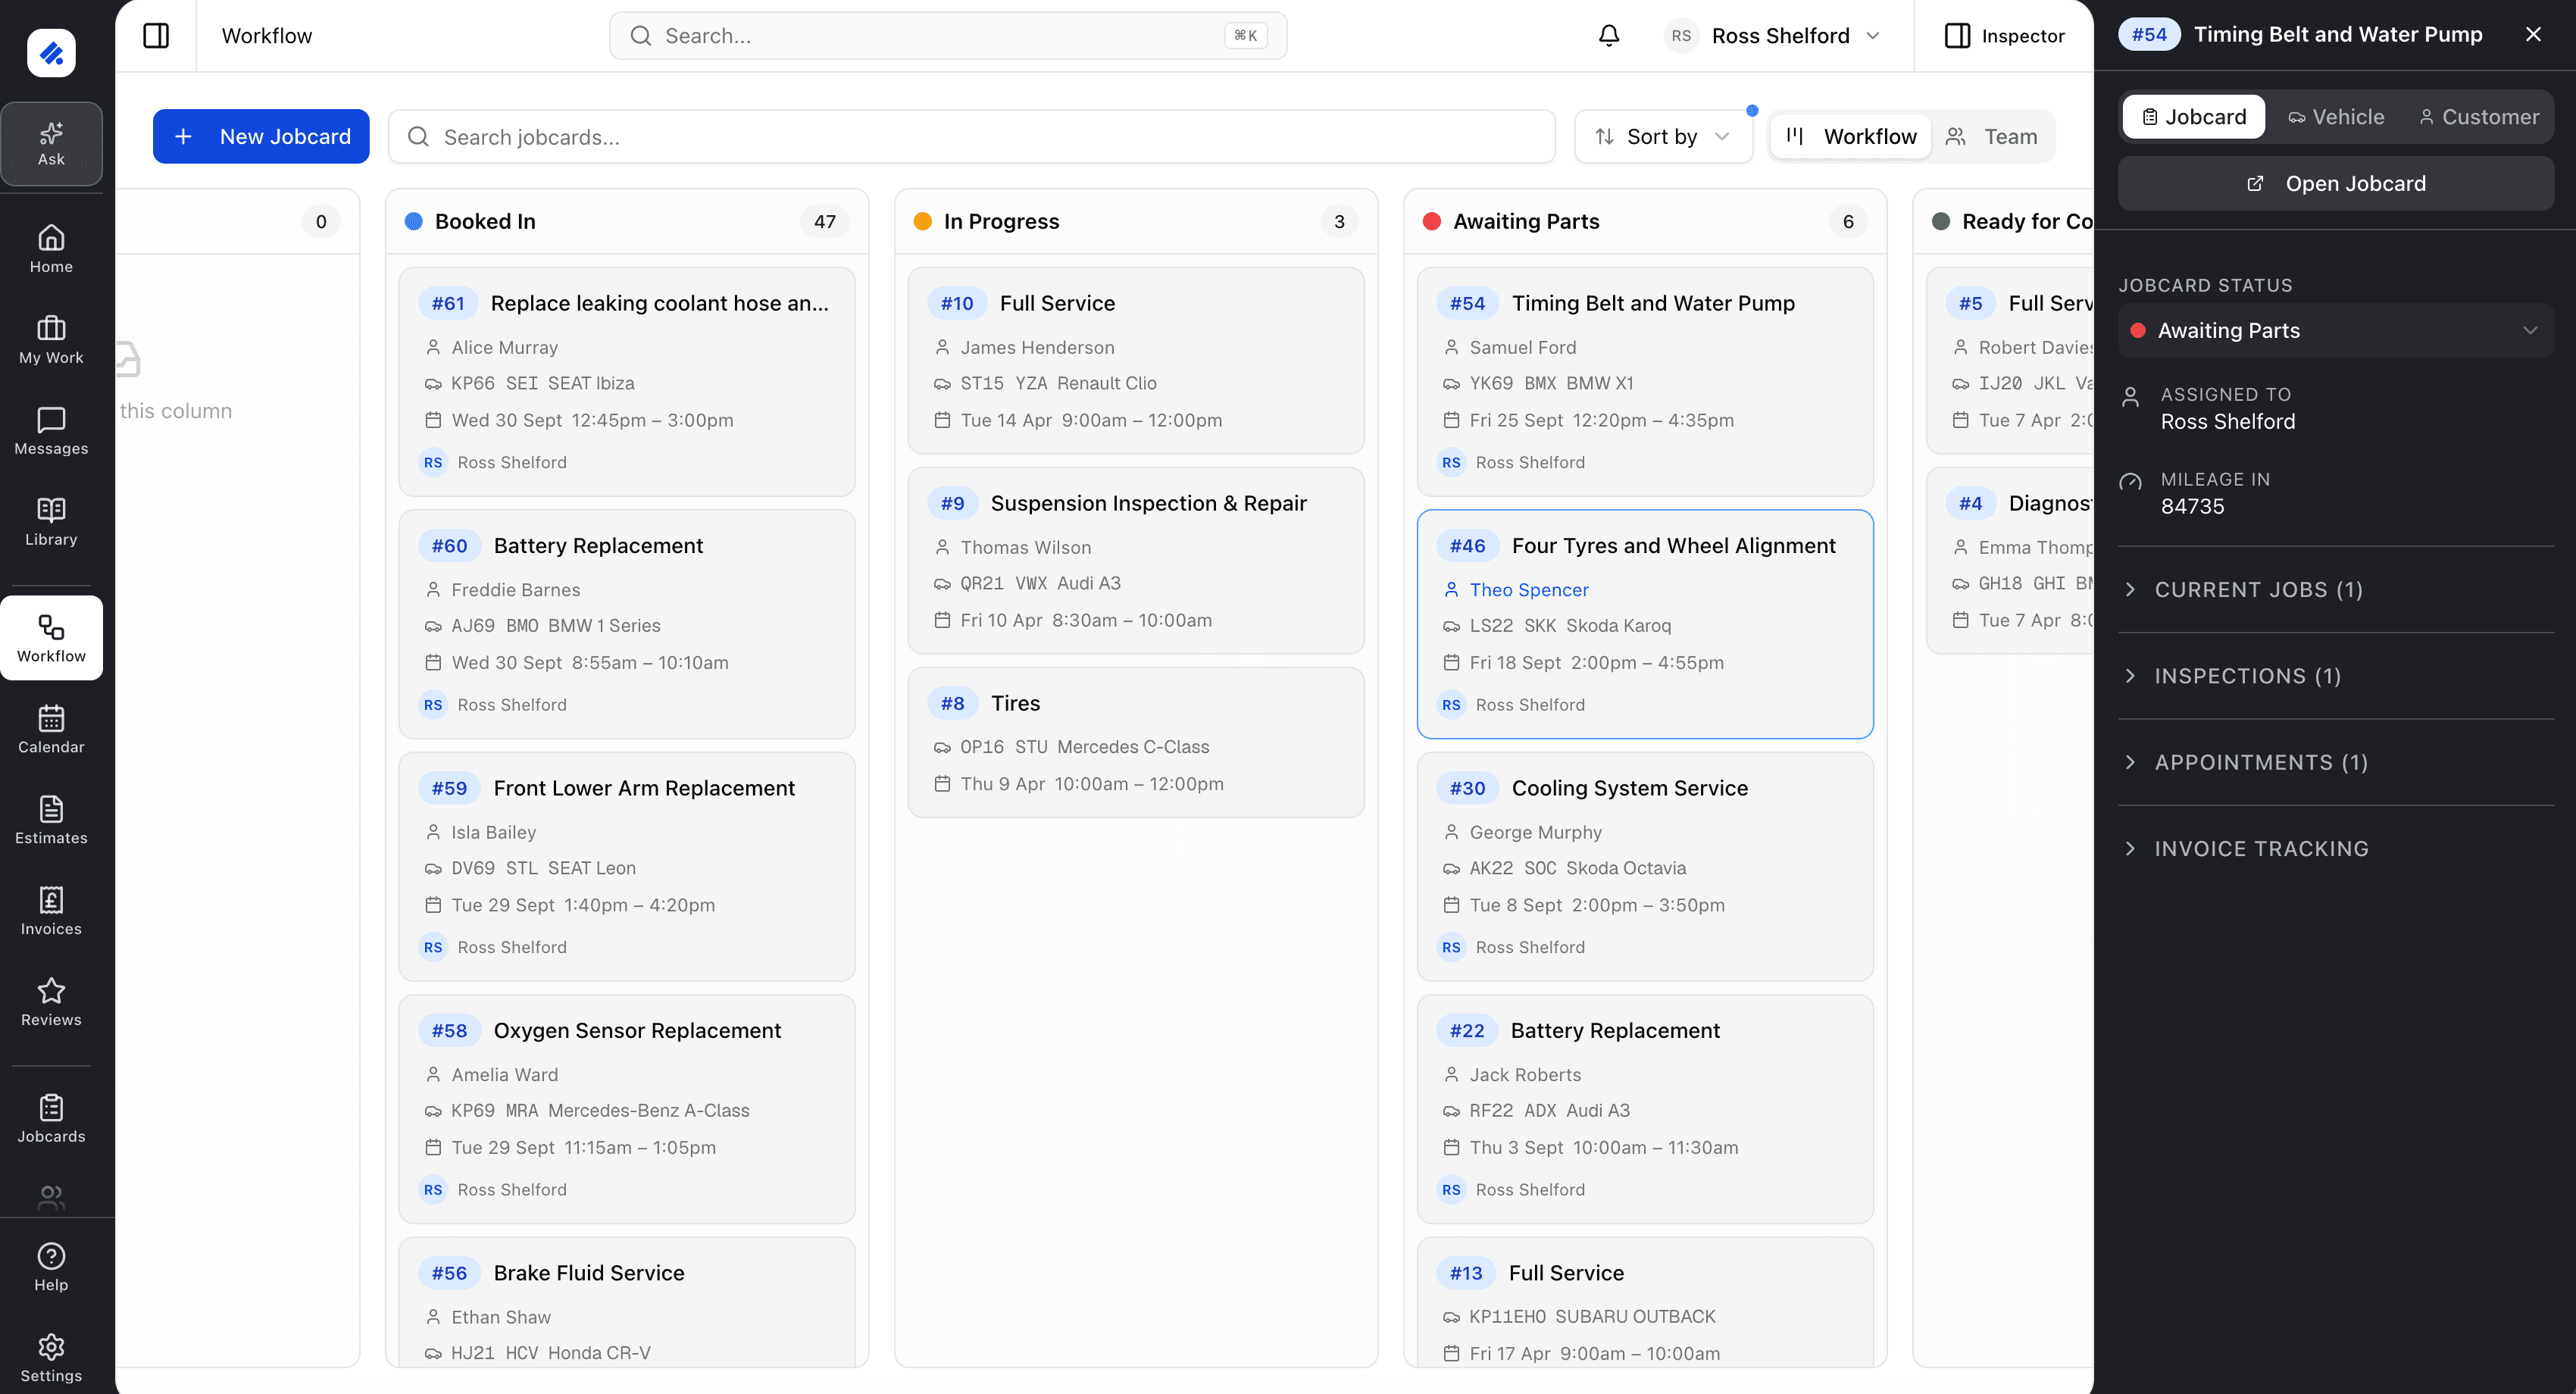Open the Ask AI assistant
Viewport: 2576px width, 1394px height.
click(x=51, y=144)
